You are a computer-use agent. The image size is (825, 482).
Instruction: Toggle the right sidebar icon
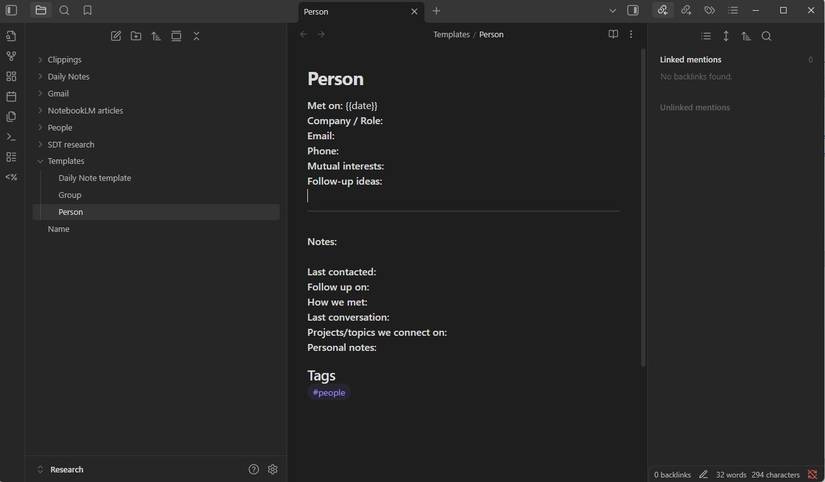633,11
